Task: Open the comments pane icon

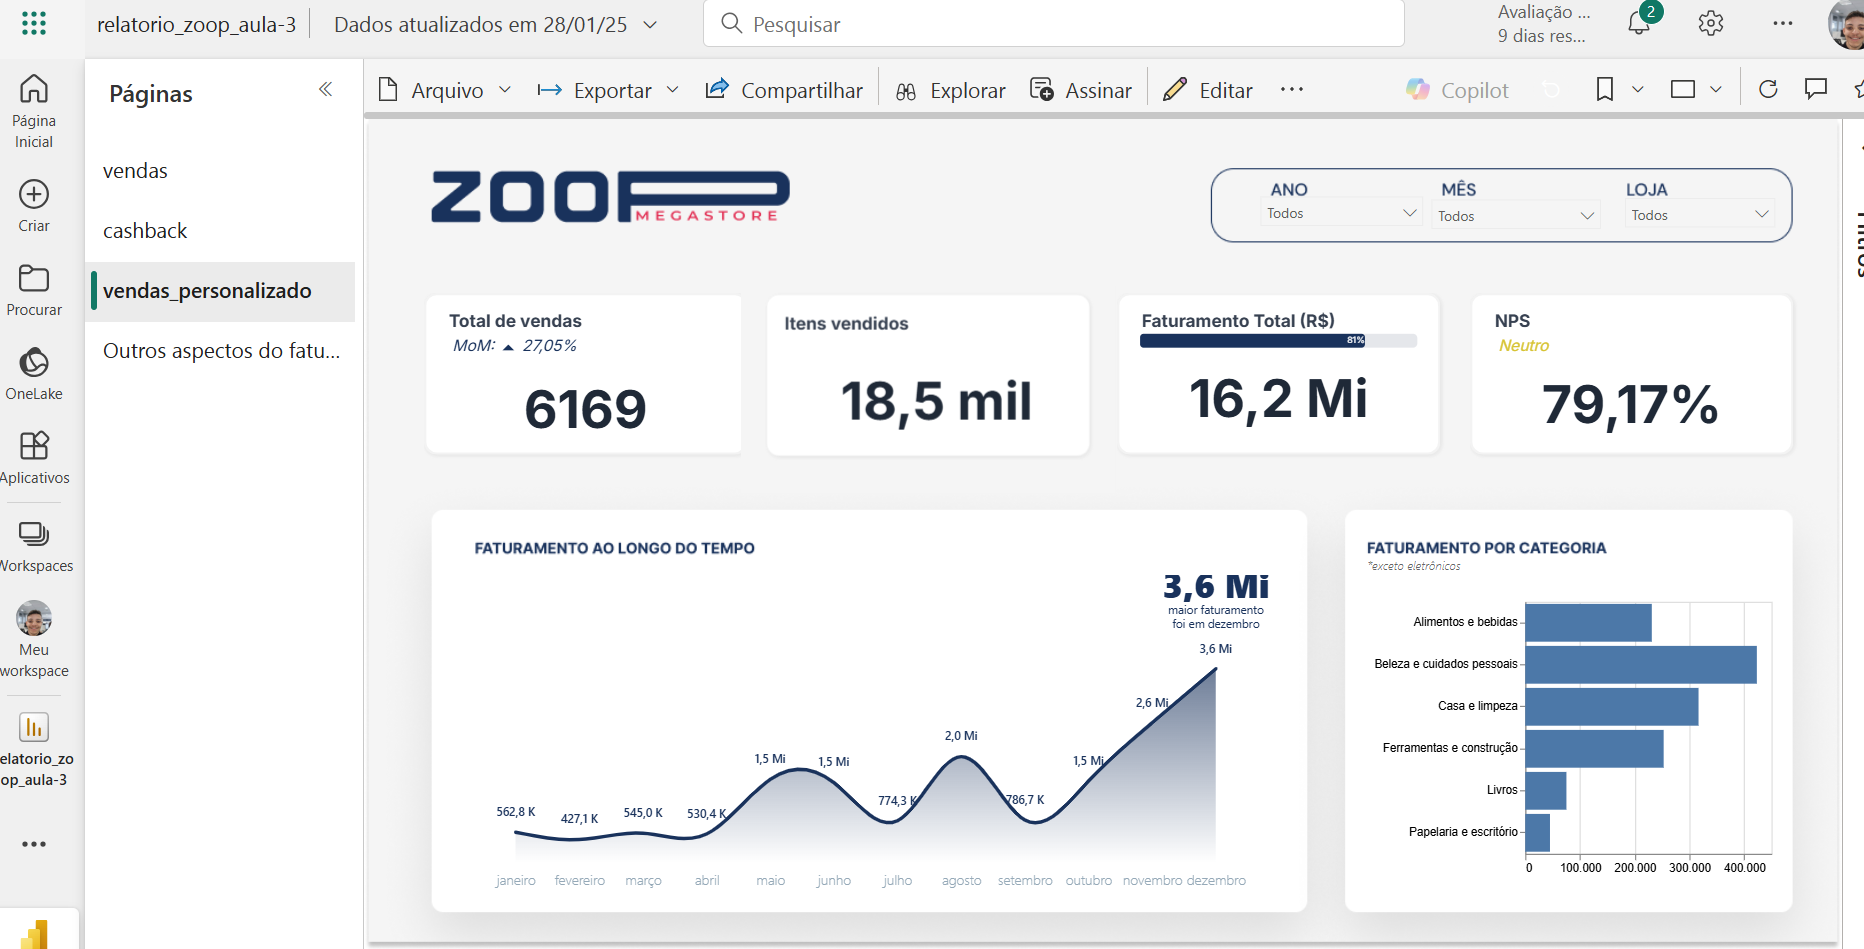Action: pos(1816,89)
